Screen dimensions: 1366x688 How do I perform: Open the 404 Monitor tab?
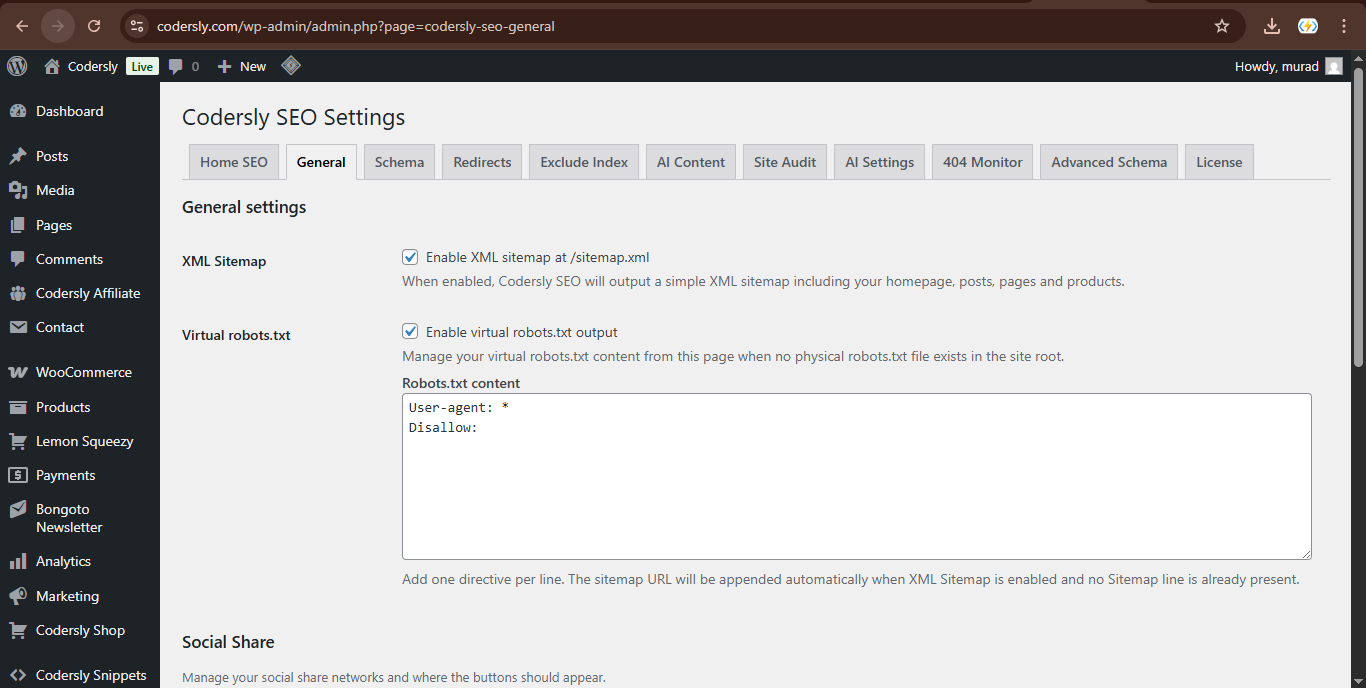tap(982, 161)
